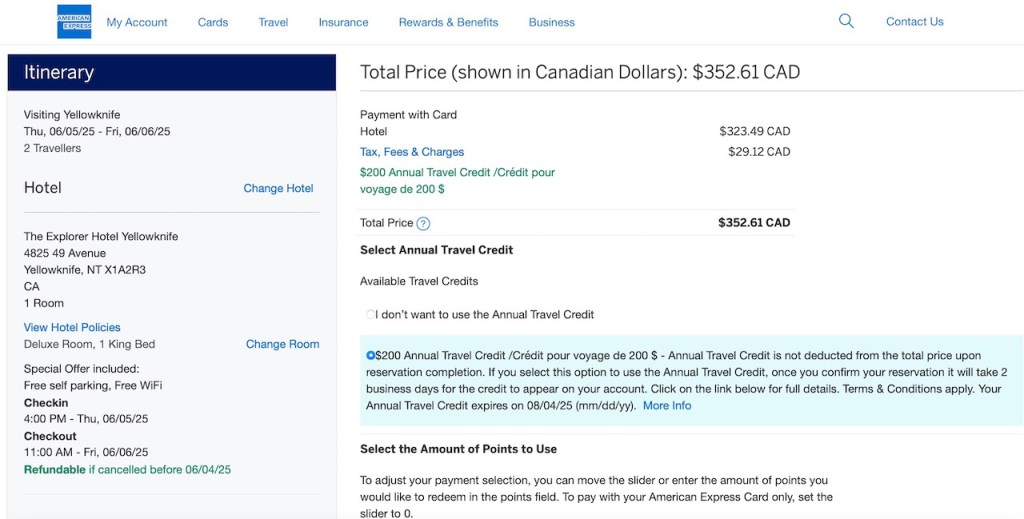The image size is (1024, 519).
Task: Open View Hotel Policies link
Action: click(x=72, y=327)
